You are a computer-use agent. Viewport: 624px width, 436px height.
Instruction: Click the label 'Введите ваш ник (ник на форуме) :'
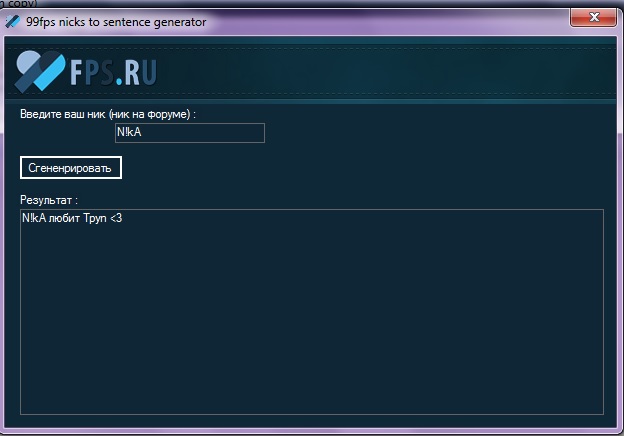click(x=108, y=114)
